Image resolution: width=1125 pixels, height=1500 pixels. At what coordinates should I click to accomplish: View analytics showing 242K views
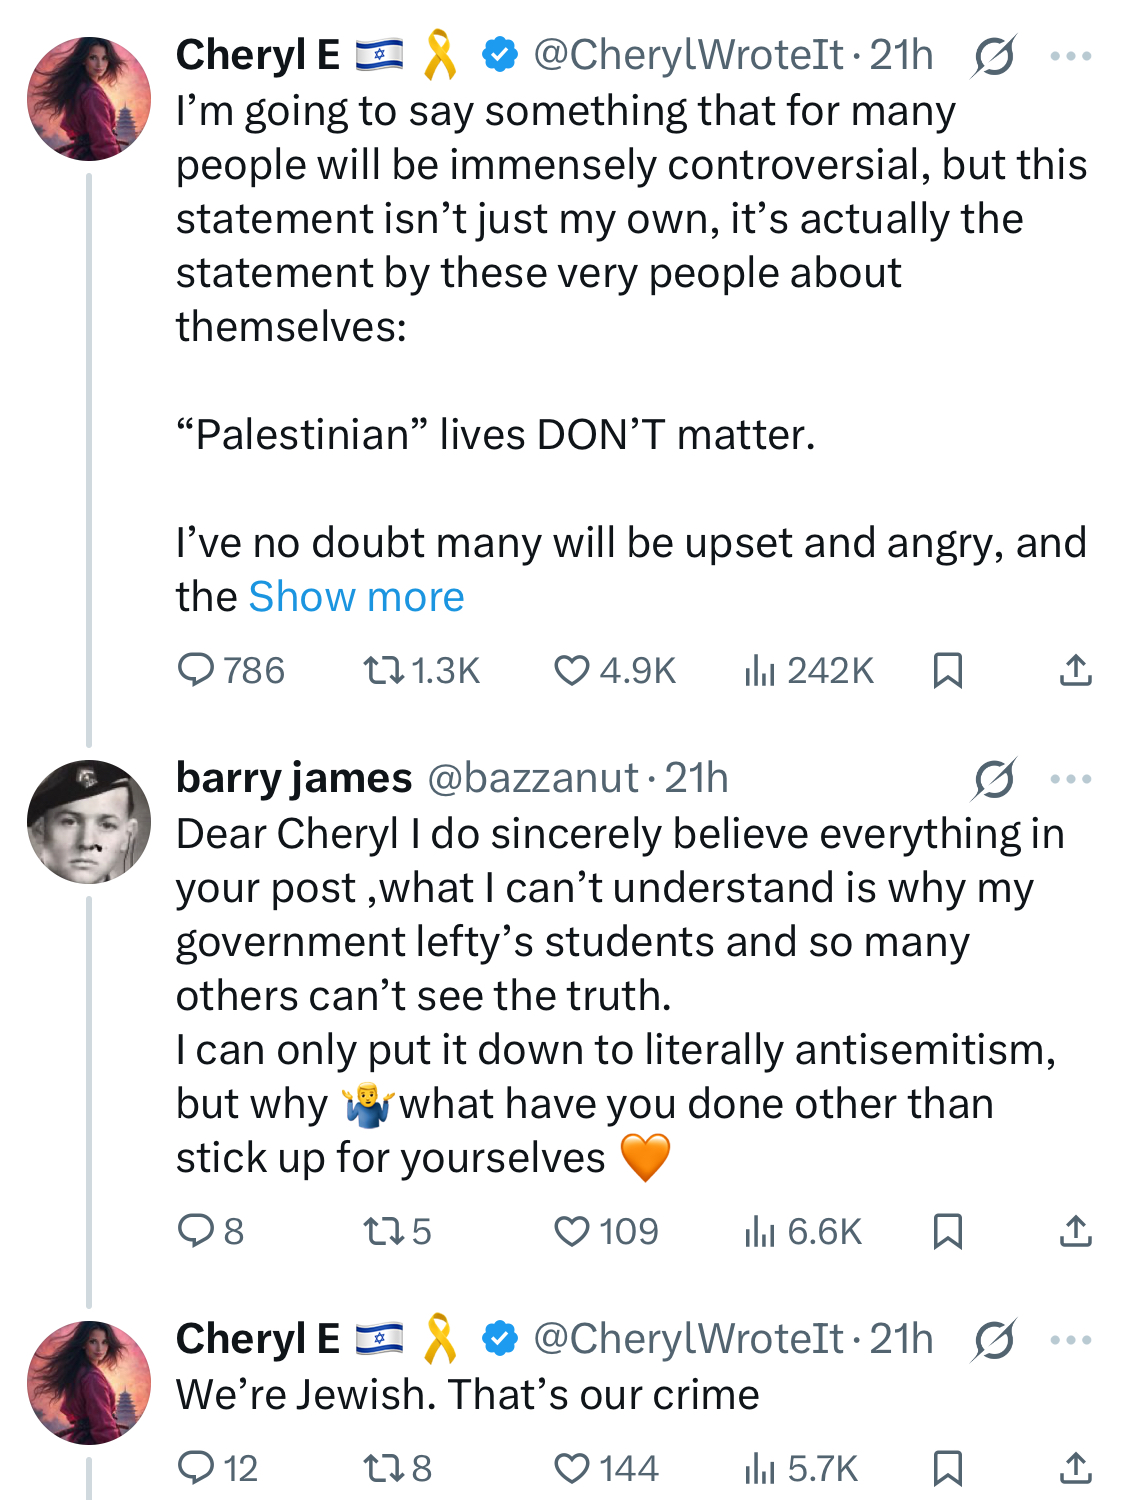tap(809, 670)
